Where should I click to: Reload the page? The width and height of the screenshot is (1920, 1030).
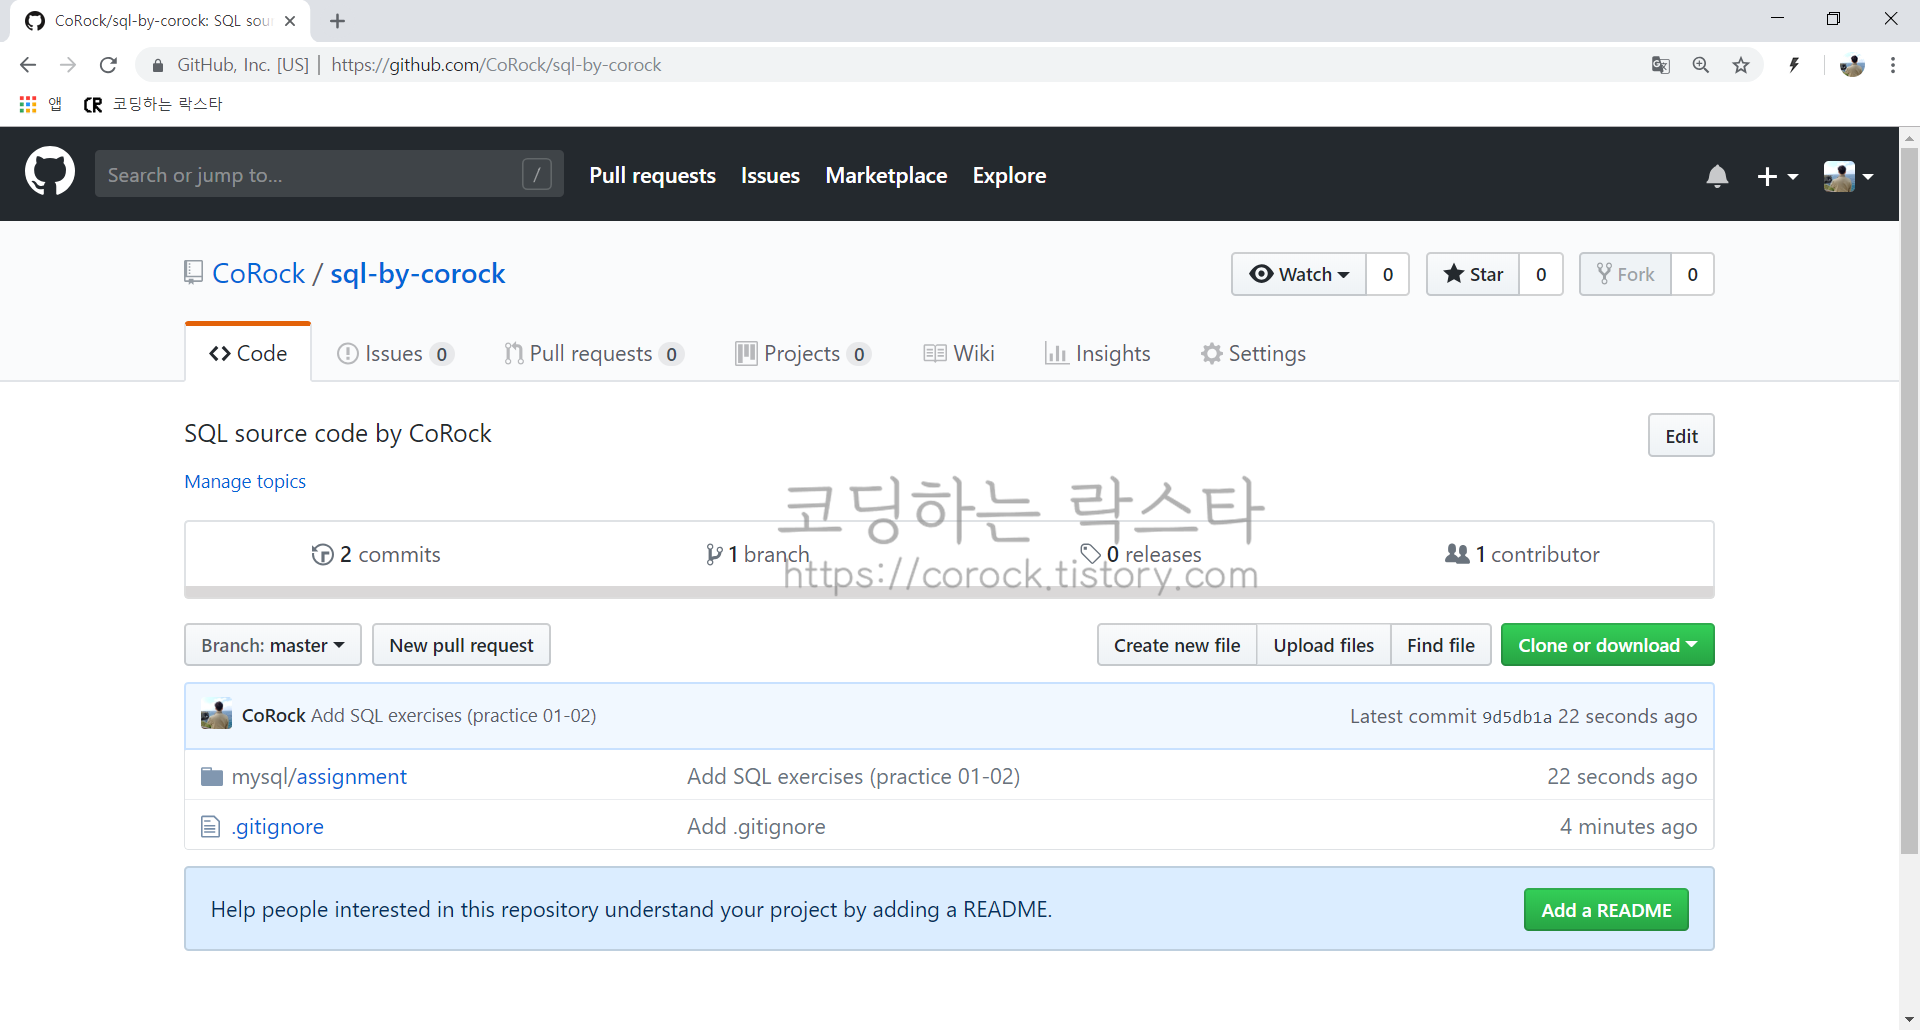point(108,65)
